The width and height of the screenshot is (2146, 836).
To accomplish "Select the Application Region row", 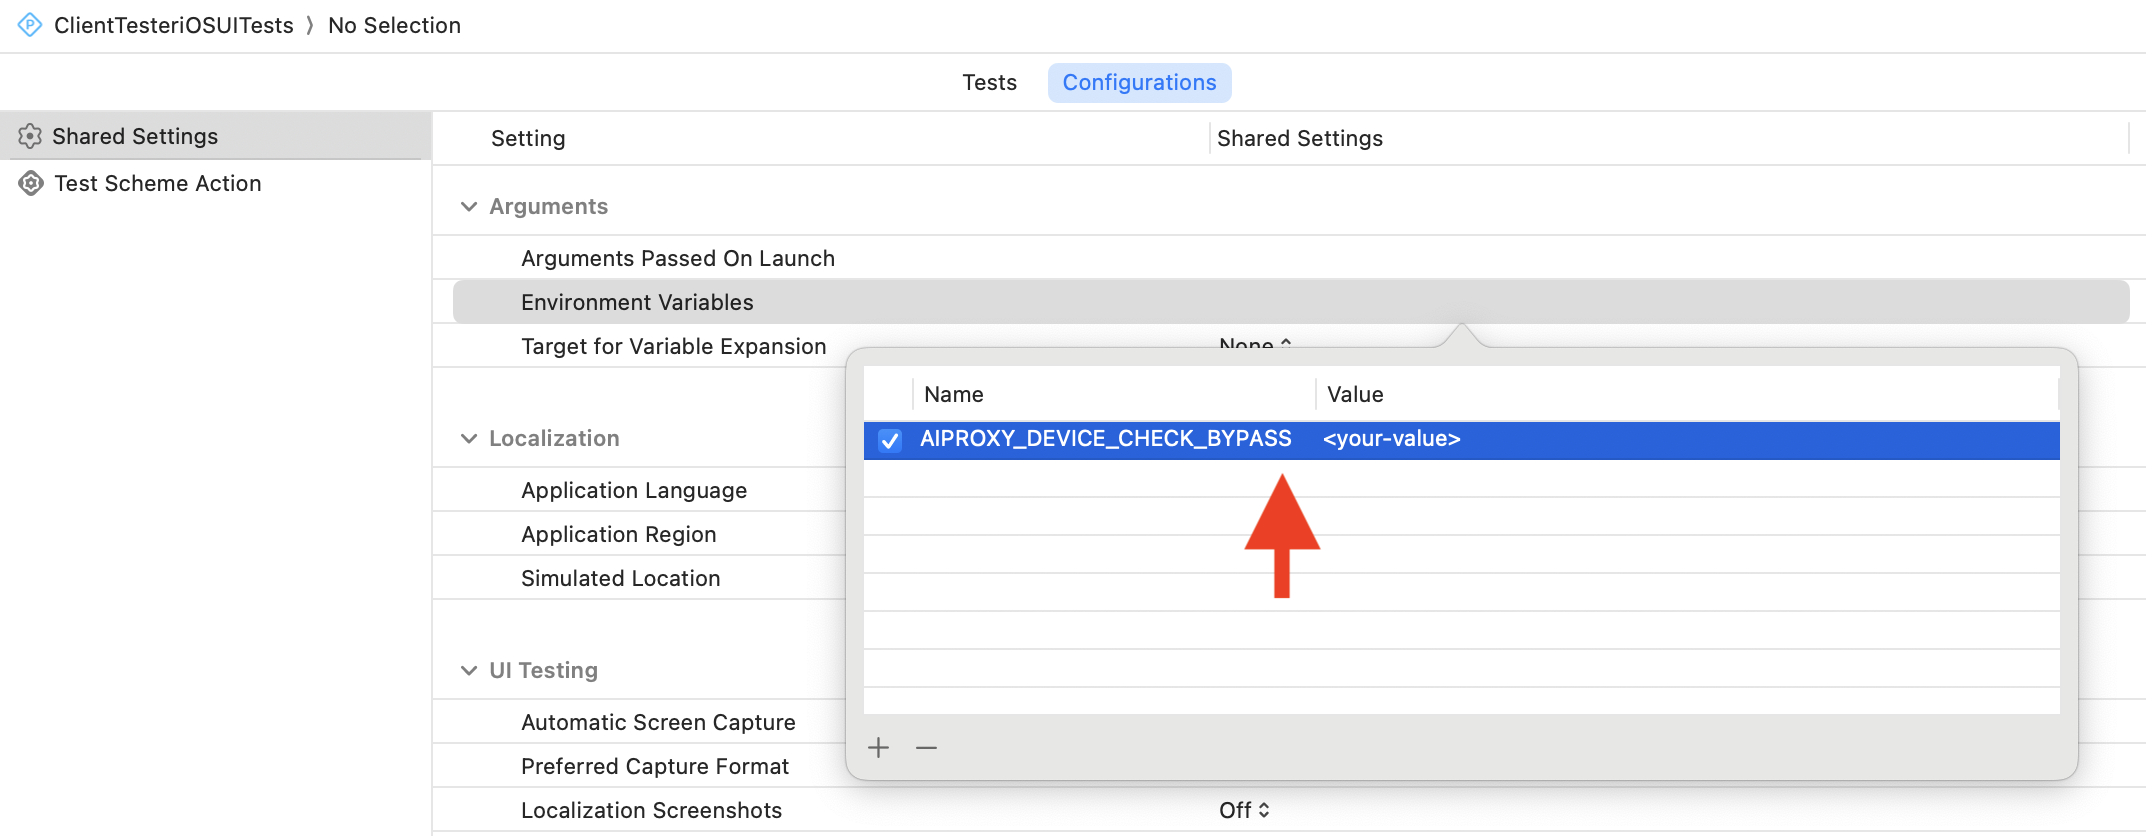I will pos(618,534).
